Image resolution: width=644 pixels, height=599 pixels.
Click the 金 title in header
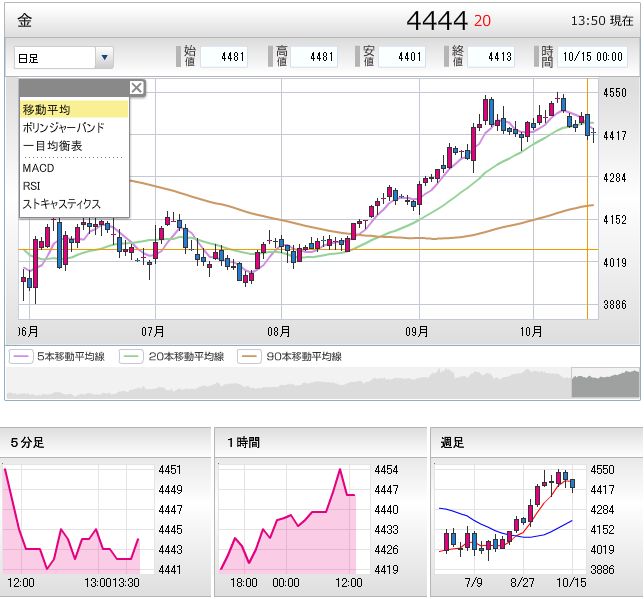pyautogui.click(x=25, y=20)
